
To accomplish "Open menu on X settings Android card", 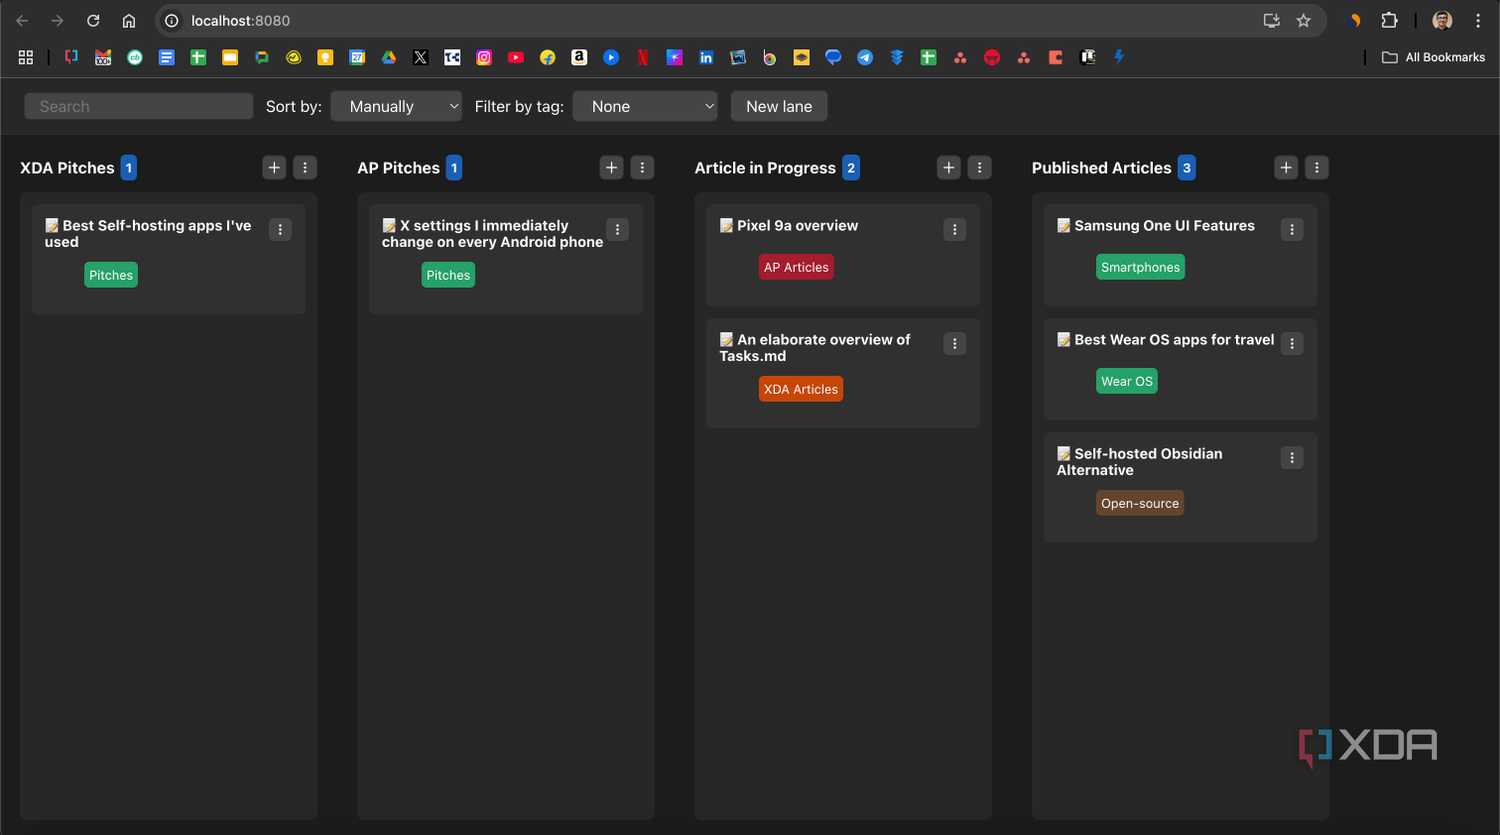I will point(618,230).
